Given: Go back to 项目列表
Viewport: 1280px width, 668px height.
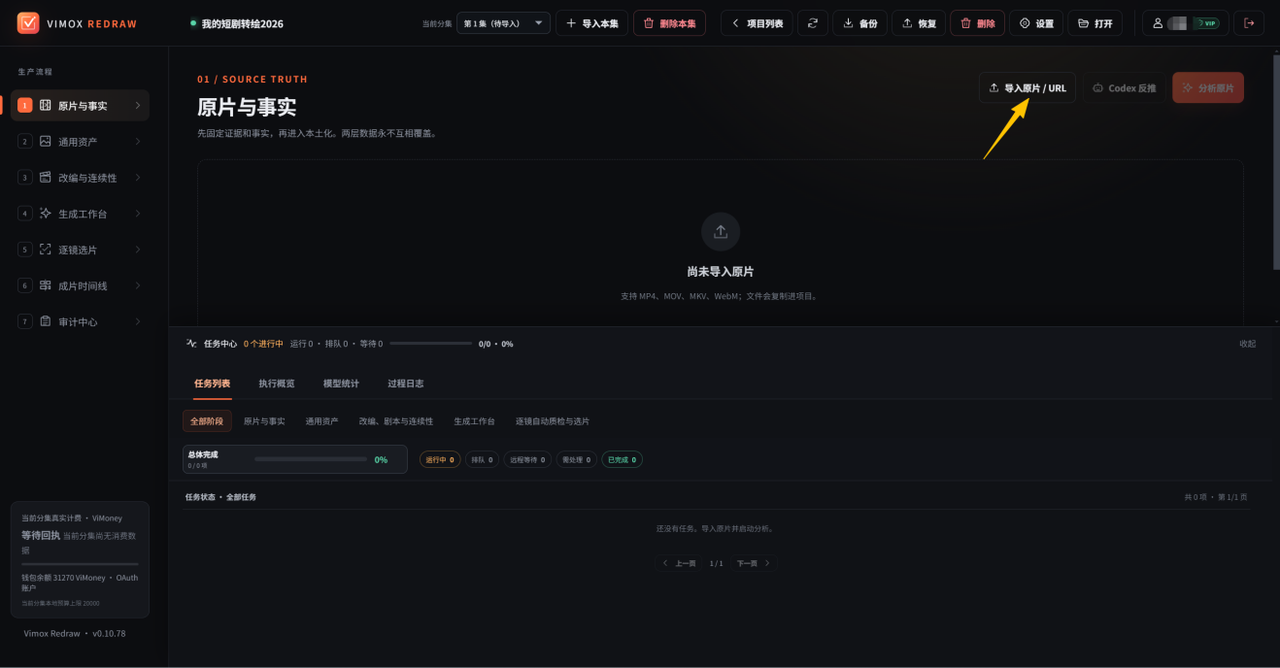Looking at the screenshot, I should 757,23.
